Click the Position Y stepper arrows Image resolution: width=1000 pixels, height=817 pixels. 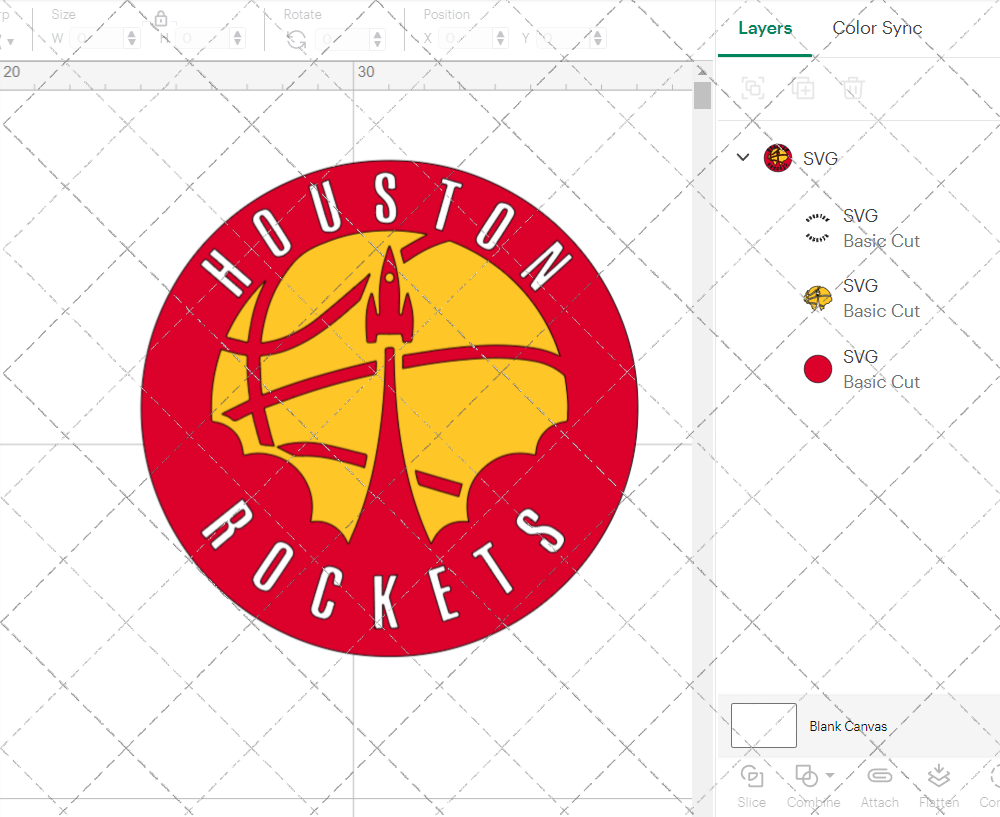pos(598,38)
